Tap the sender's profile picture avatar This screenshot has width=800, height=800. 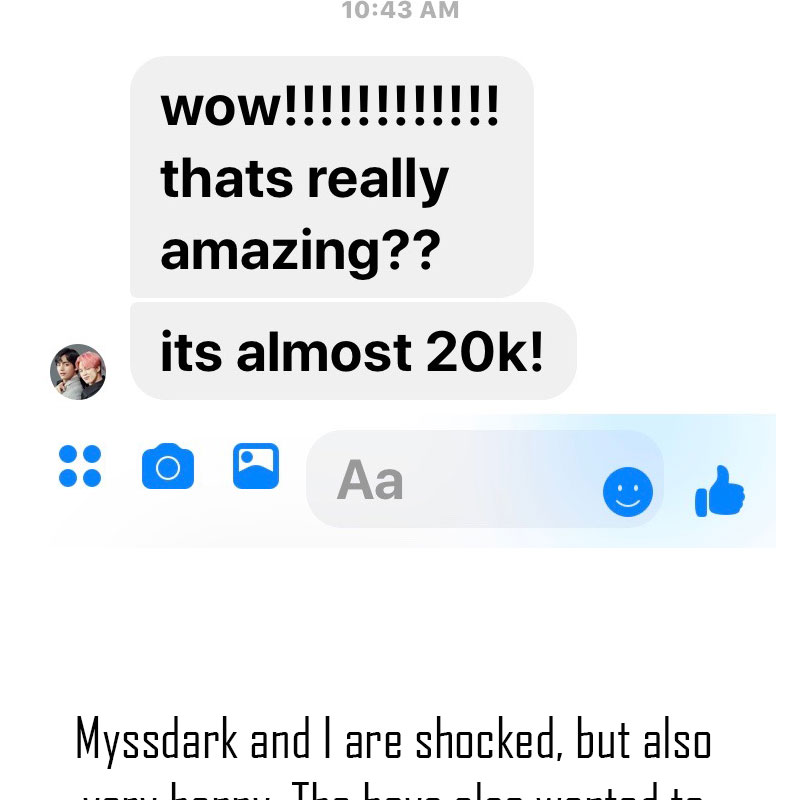pos(78,371)
